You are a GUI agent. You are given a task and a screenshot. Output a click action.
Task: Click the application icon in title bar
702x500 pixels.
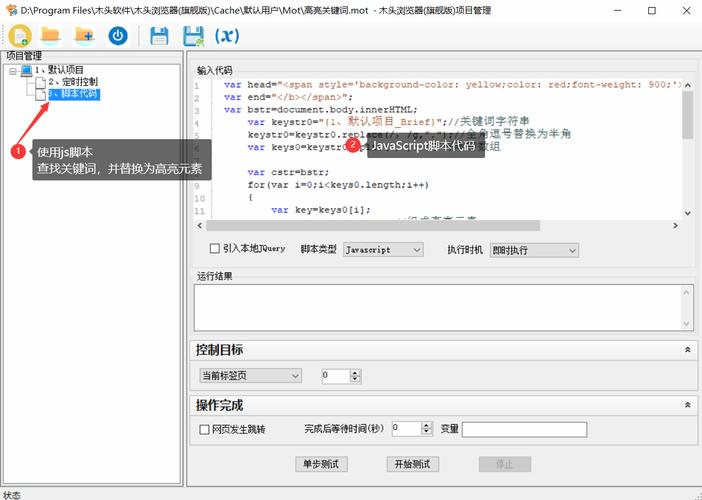[x=11, y=10]
